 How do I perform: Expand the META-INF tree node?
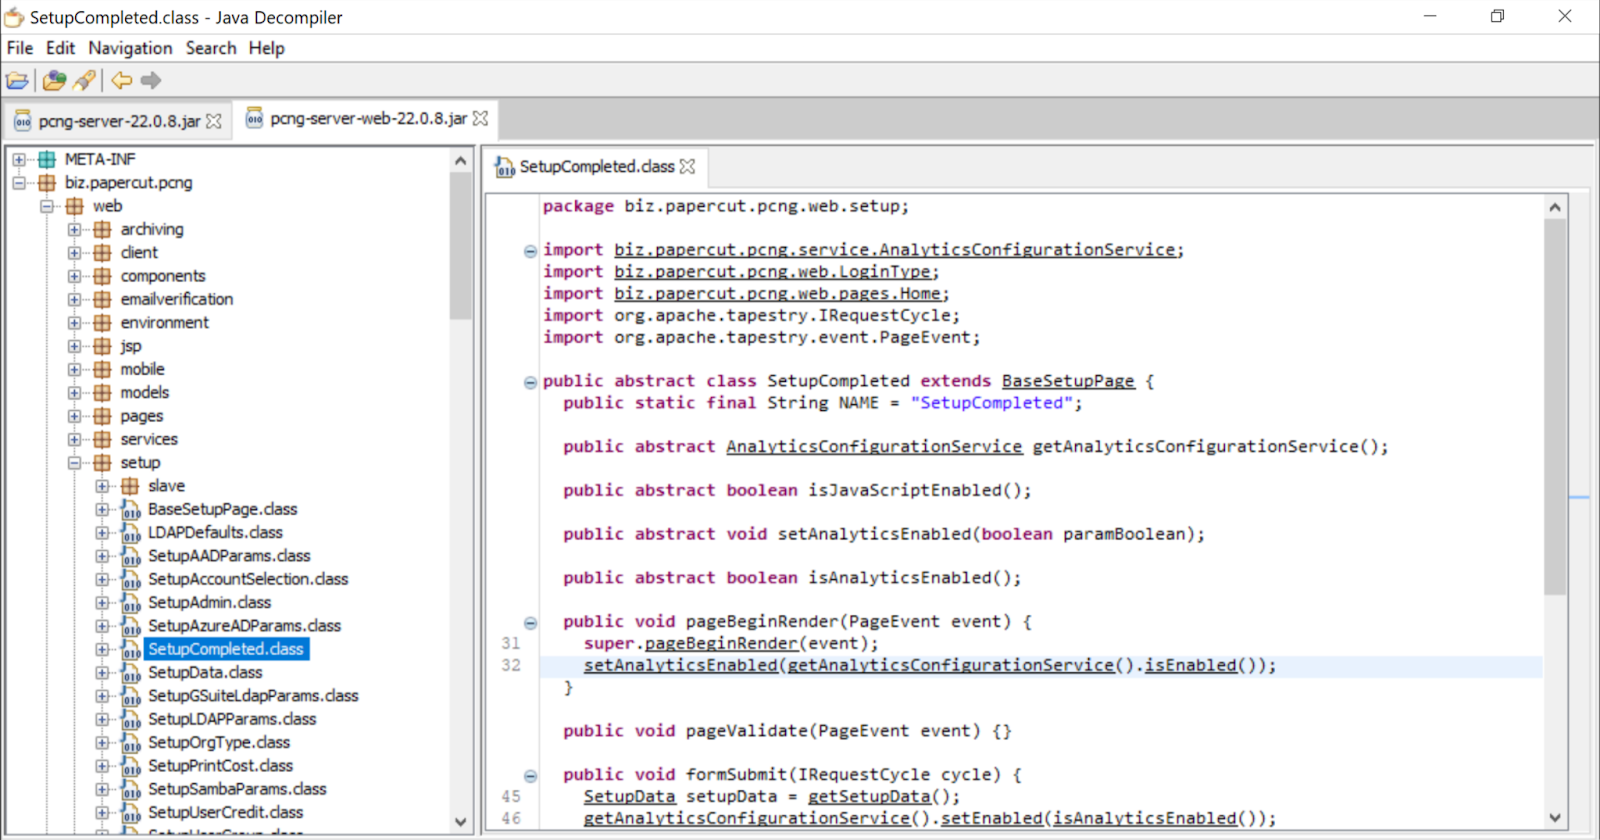click(19, 159)
